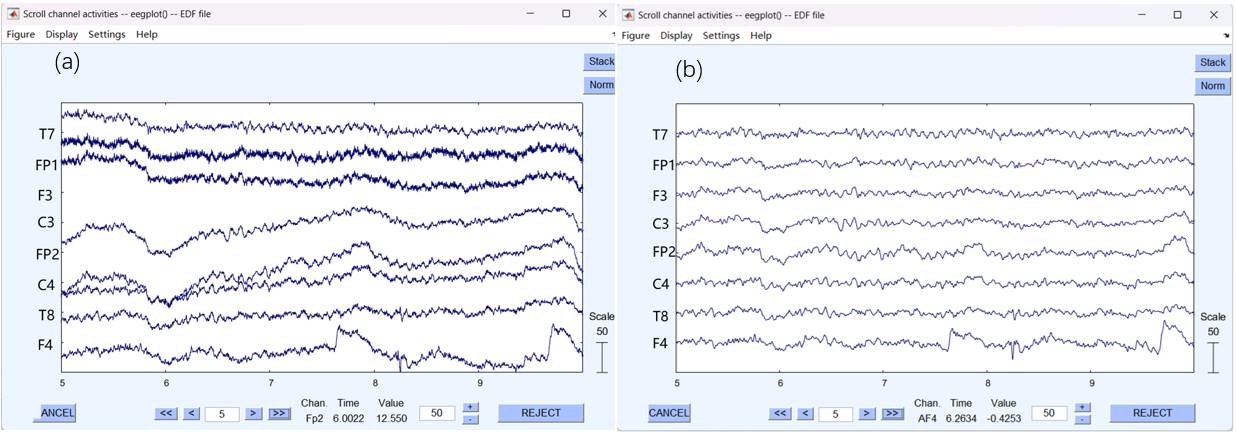Step back with < in window (a)

192,412
